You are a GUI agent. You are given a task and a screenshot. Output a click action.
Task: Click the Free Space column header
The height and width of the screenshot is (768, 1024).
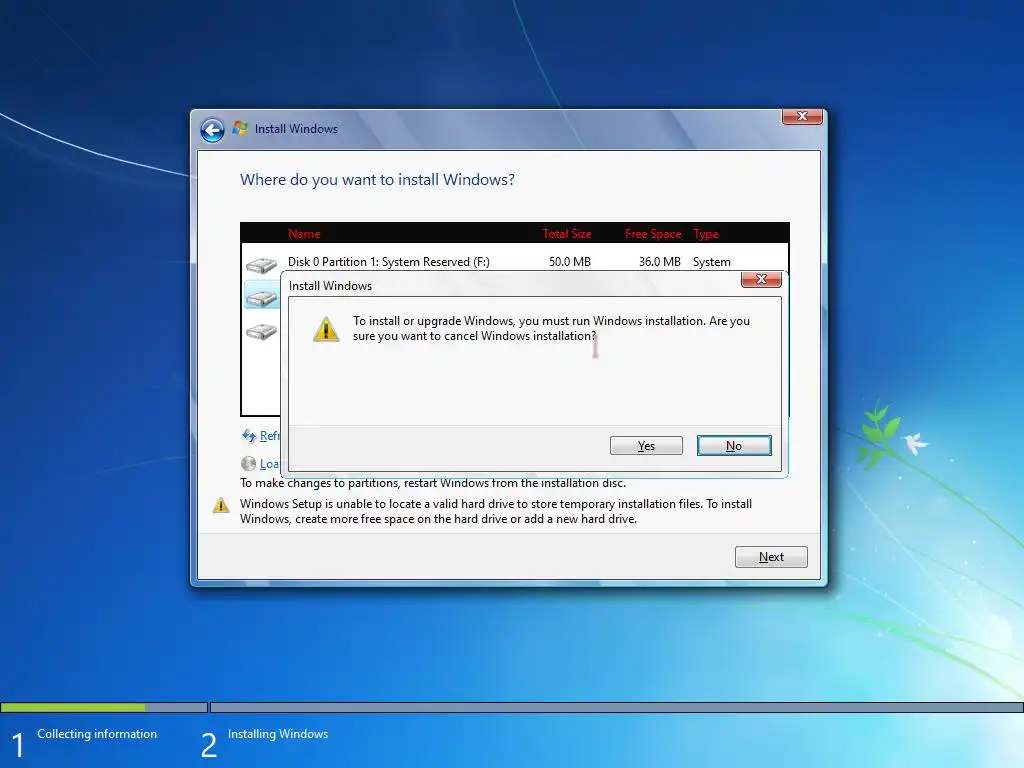click(x=653, y=234)
